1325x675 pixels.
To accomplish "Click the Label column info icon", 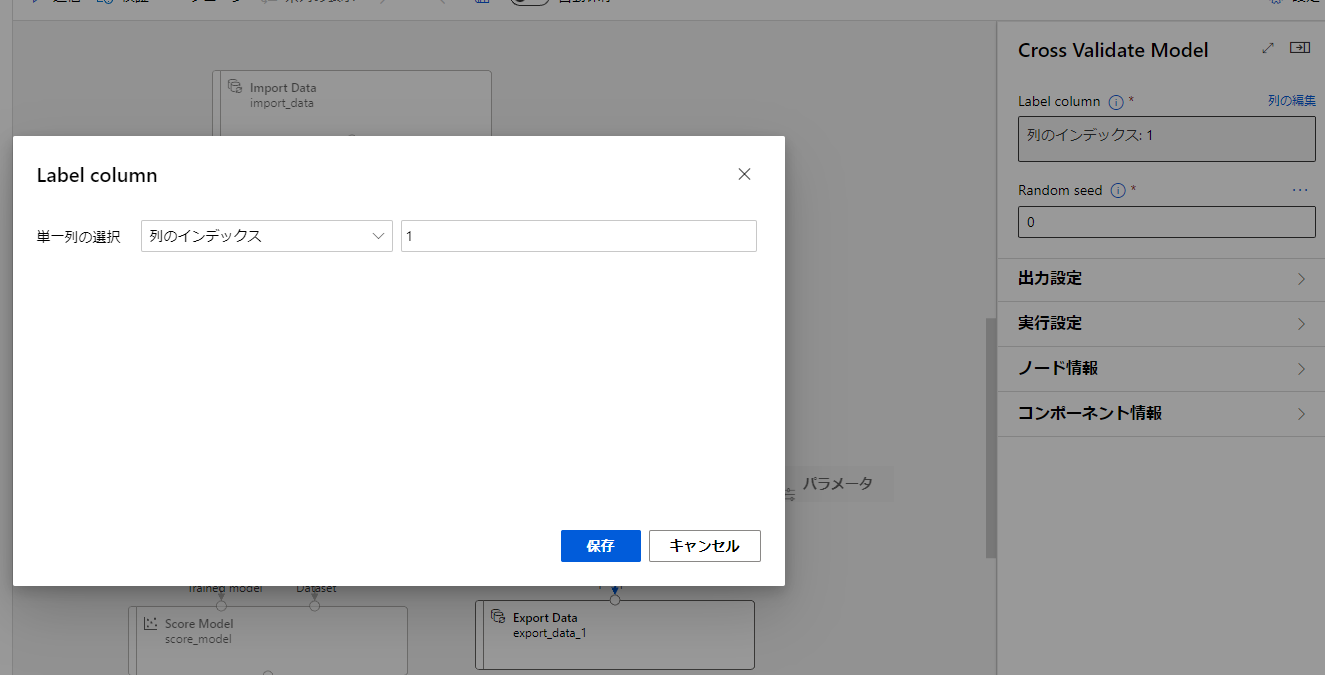I will coord(1117,102).
